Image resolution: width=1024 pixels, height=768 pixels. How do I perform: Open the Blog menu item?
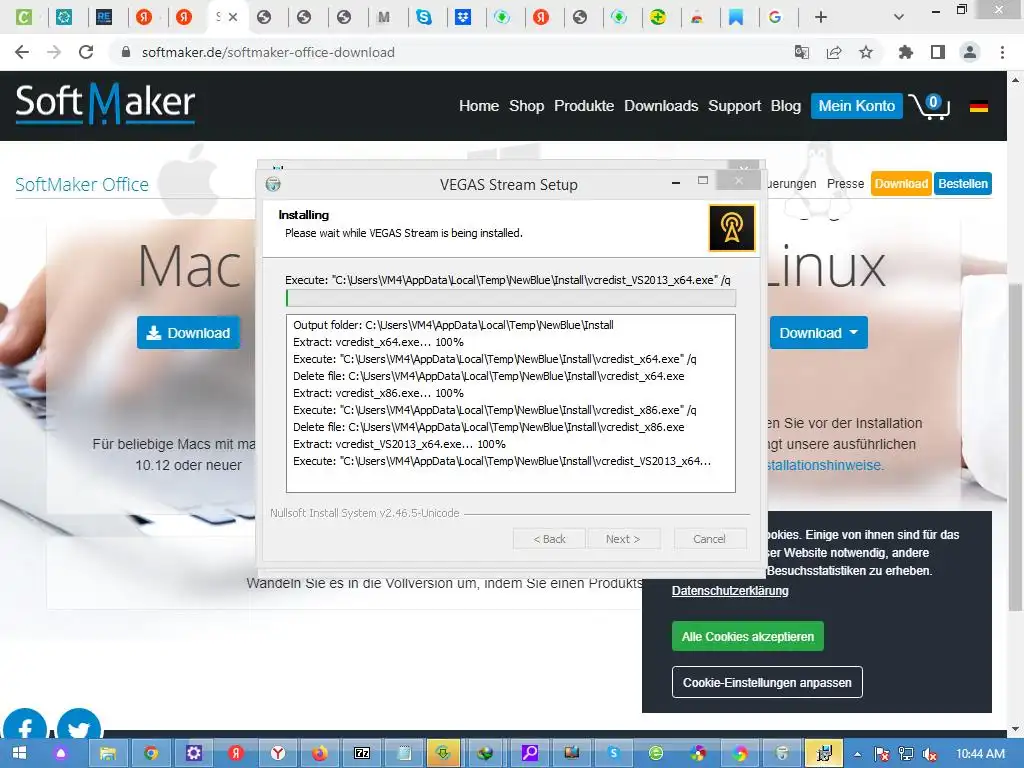click(786, 106)
